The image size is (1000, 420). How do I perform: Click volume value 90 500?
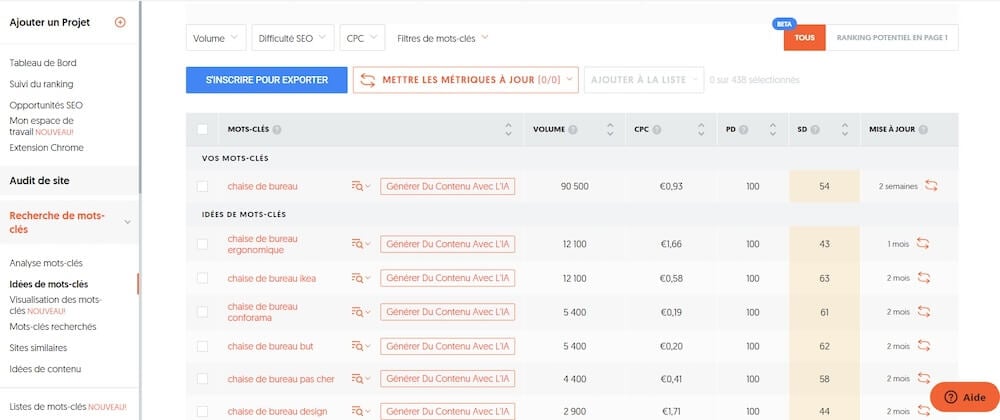point(575,186)
